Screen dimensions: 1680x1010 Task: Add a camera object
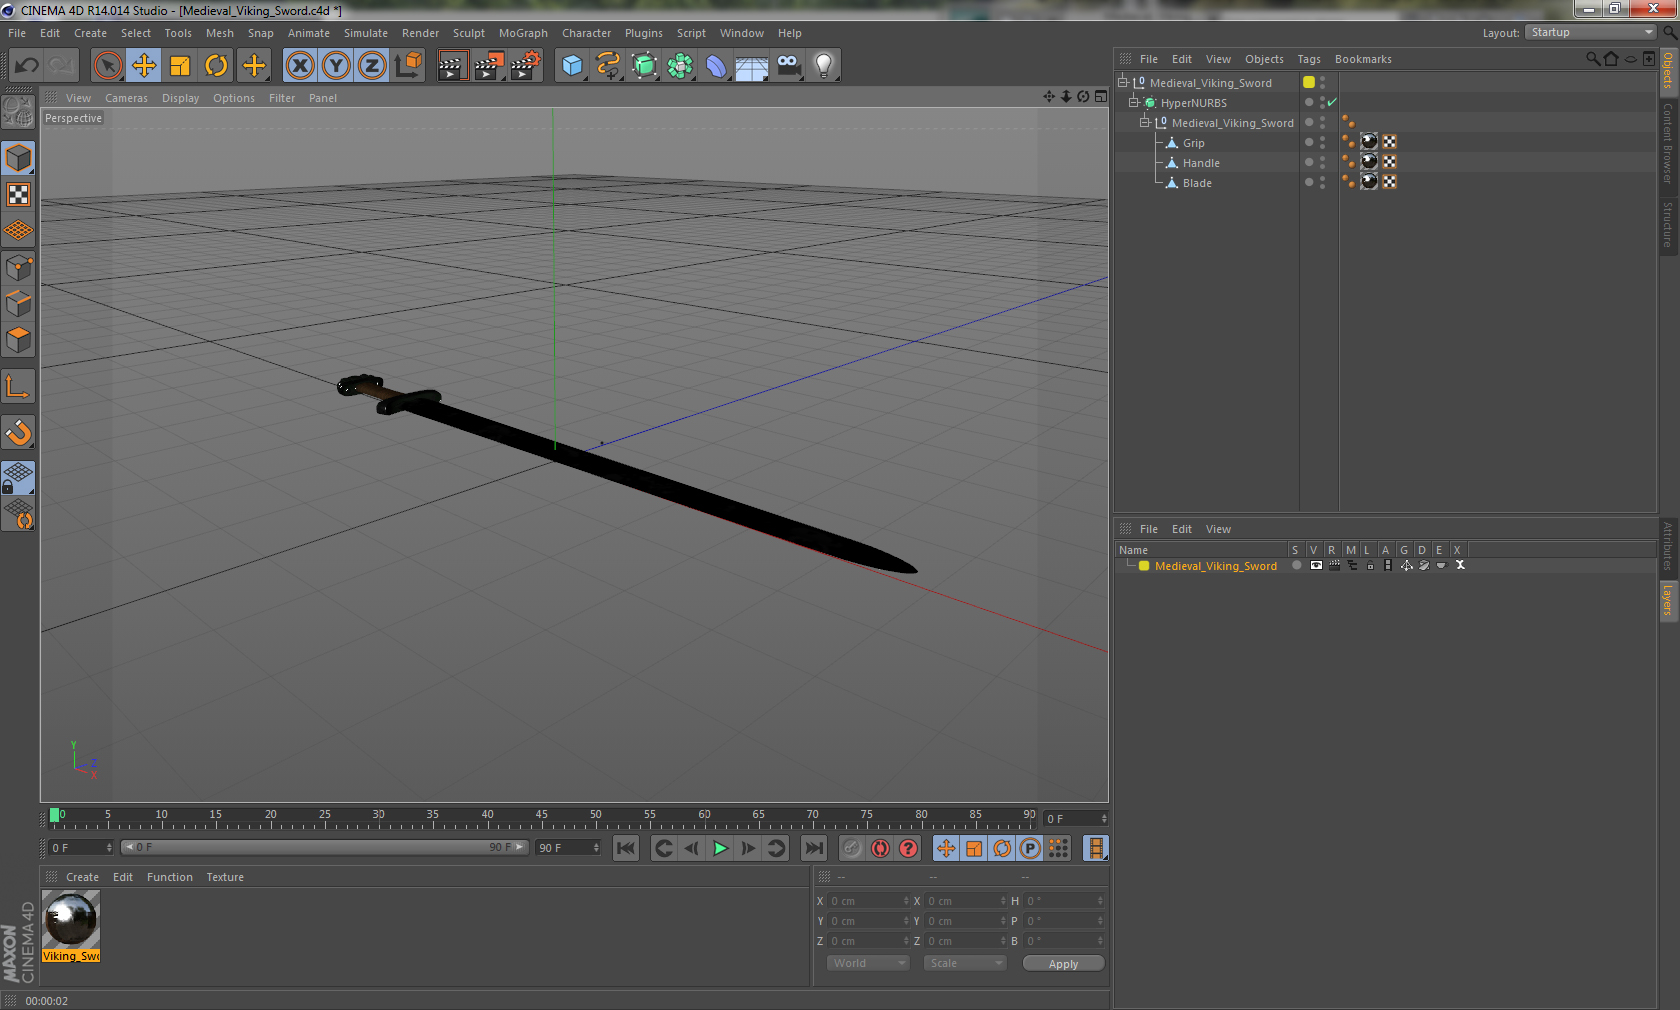pyautogui.click(x=789, y=66)
